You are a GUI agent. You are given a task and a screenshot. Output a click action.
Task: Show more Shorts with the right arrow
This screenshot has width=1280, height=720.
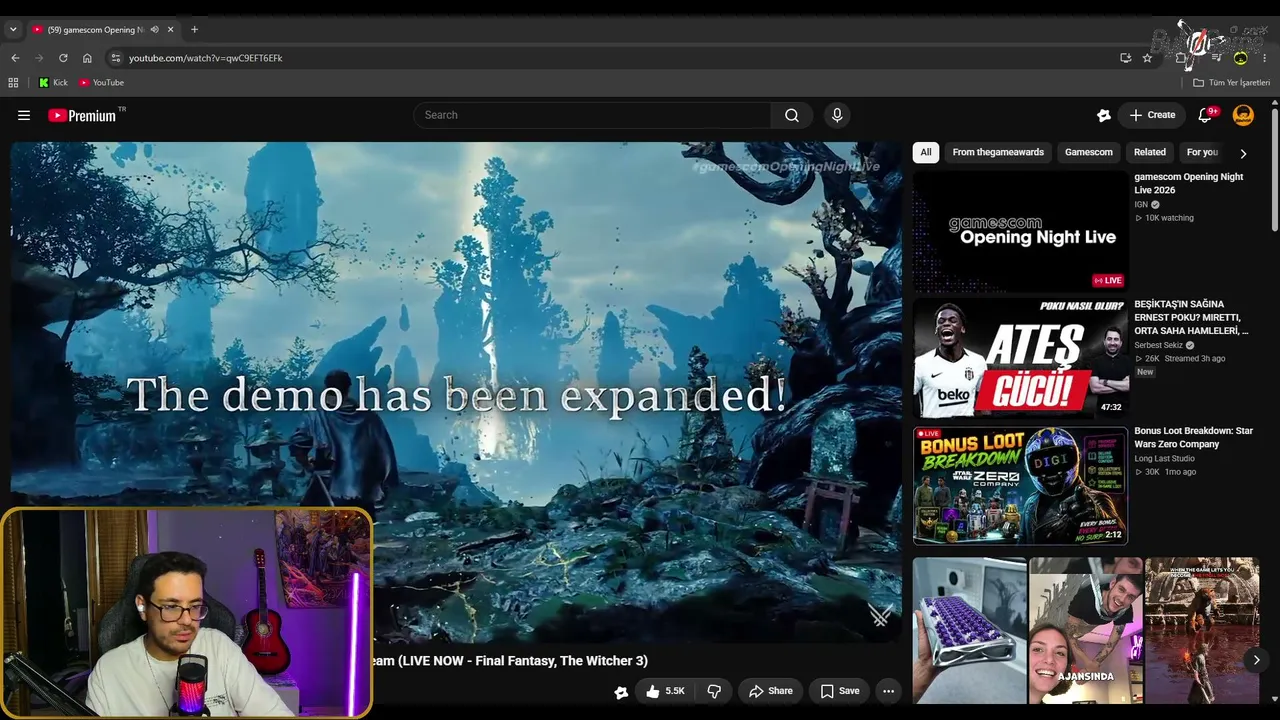pyautogui.click(x=1256, y=660)
